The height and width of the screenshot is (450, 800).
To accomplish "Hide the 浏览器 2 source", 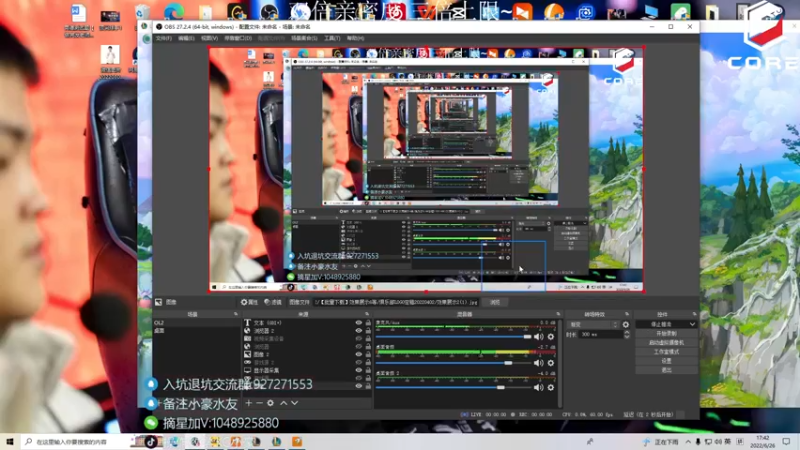I will pyautogui.click(x=359, y=331).
